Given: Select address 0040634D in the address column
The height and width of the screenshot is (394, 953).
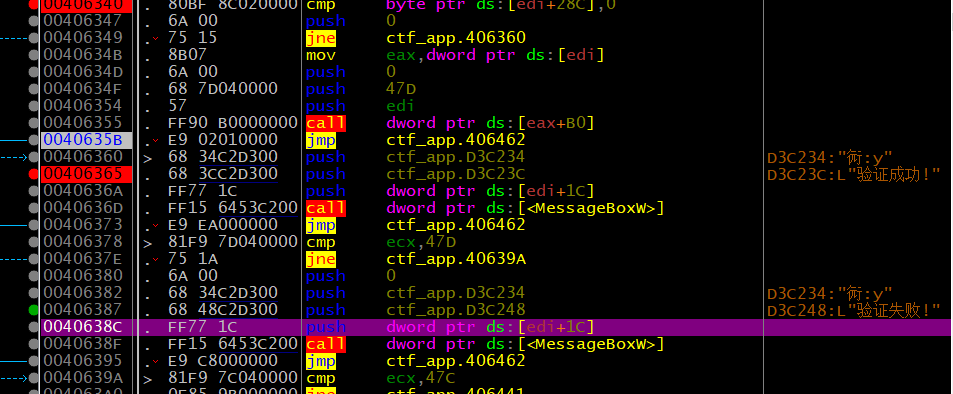Looking at the screenshot, I should 83,72.
